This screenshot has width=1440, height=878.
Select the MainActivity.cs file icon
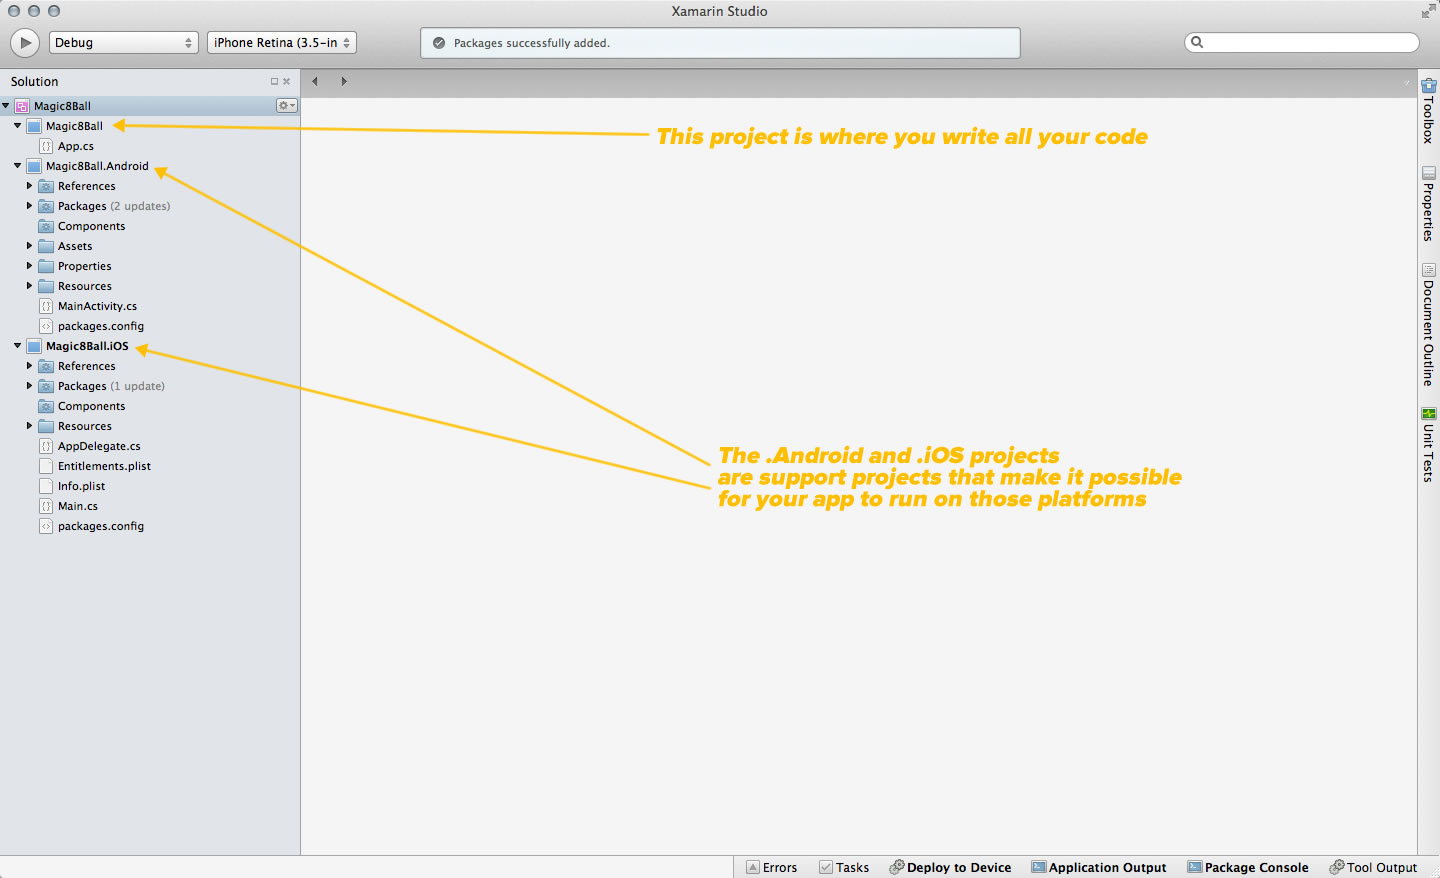click(46, 306)
